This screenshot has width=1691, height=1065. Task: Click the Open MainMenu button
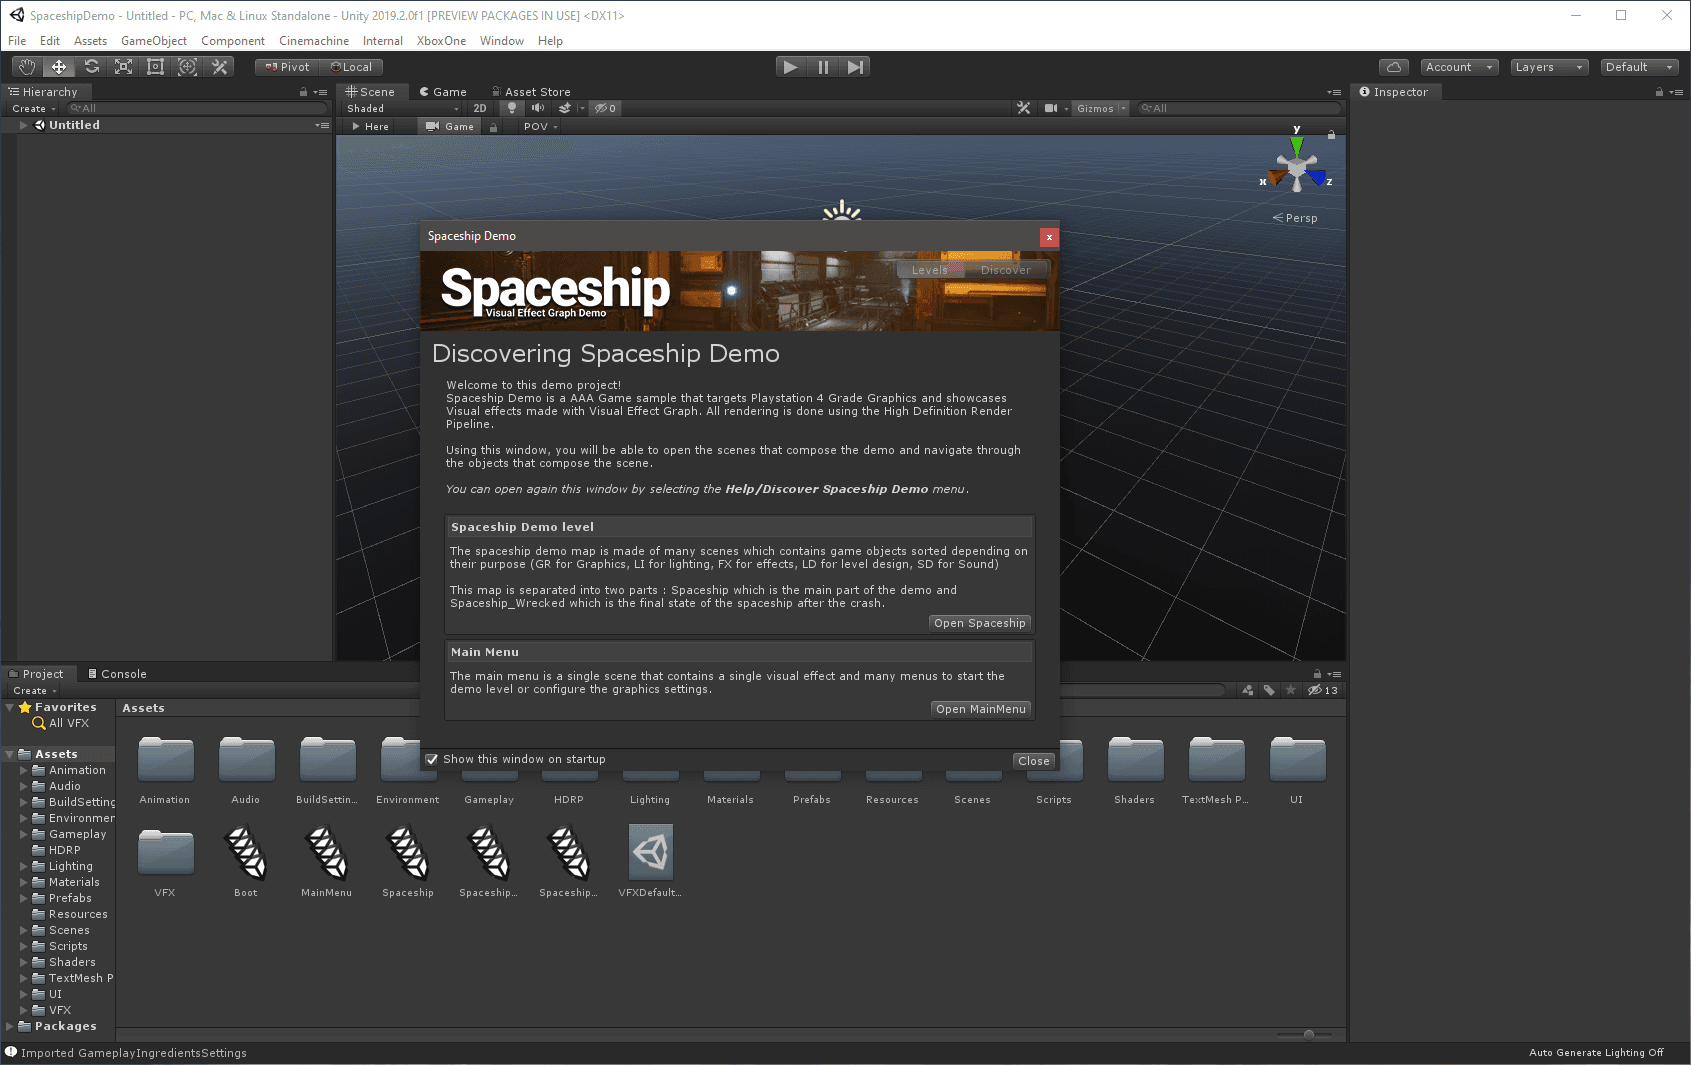tap(981, 709)
